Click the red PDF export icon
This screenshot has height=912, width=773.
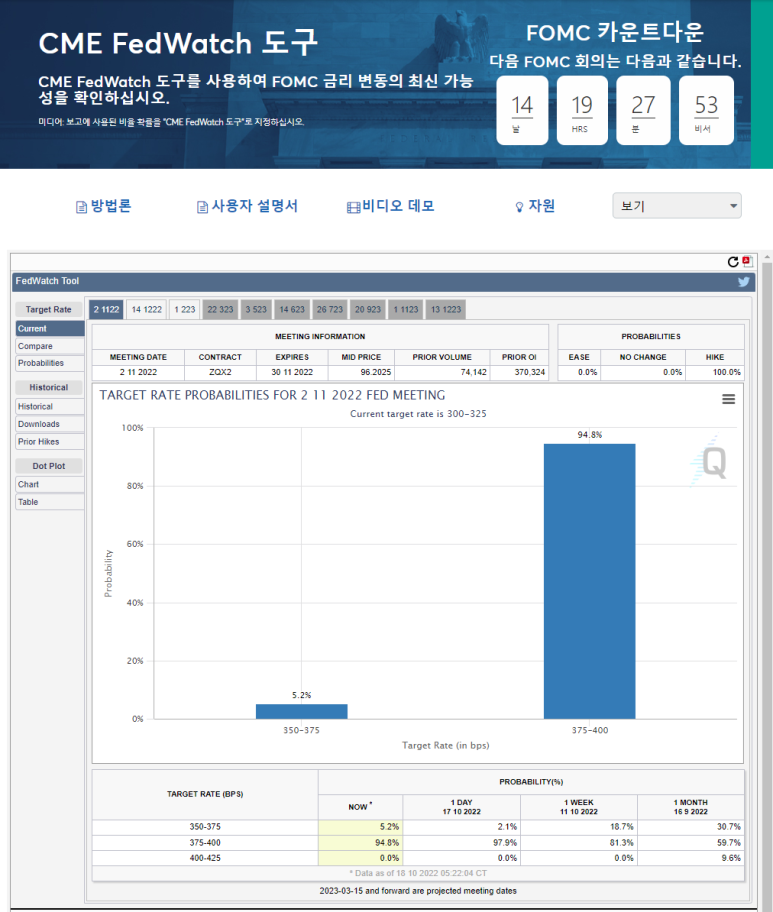[x=747, y=262]
